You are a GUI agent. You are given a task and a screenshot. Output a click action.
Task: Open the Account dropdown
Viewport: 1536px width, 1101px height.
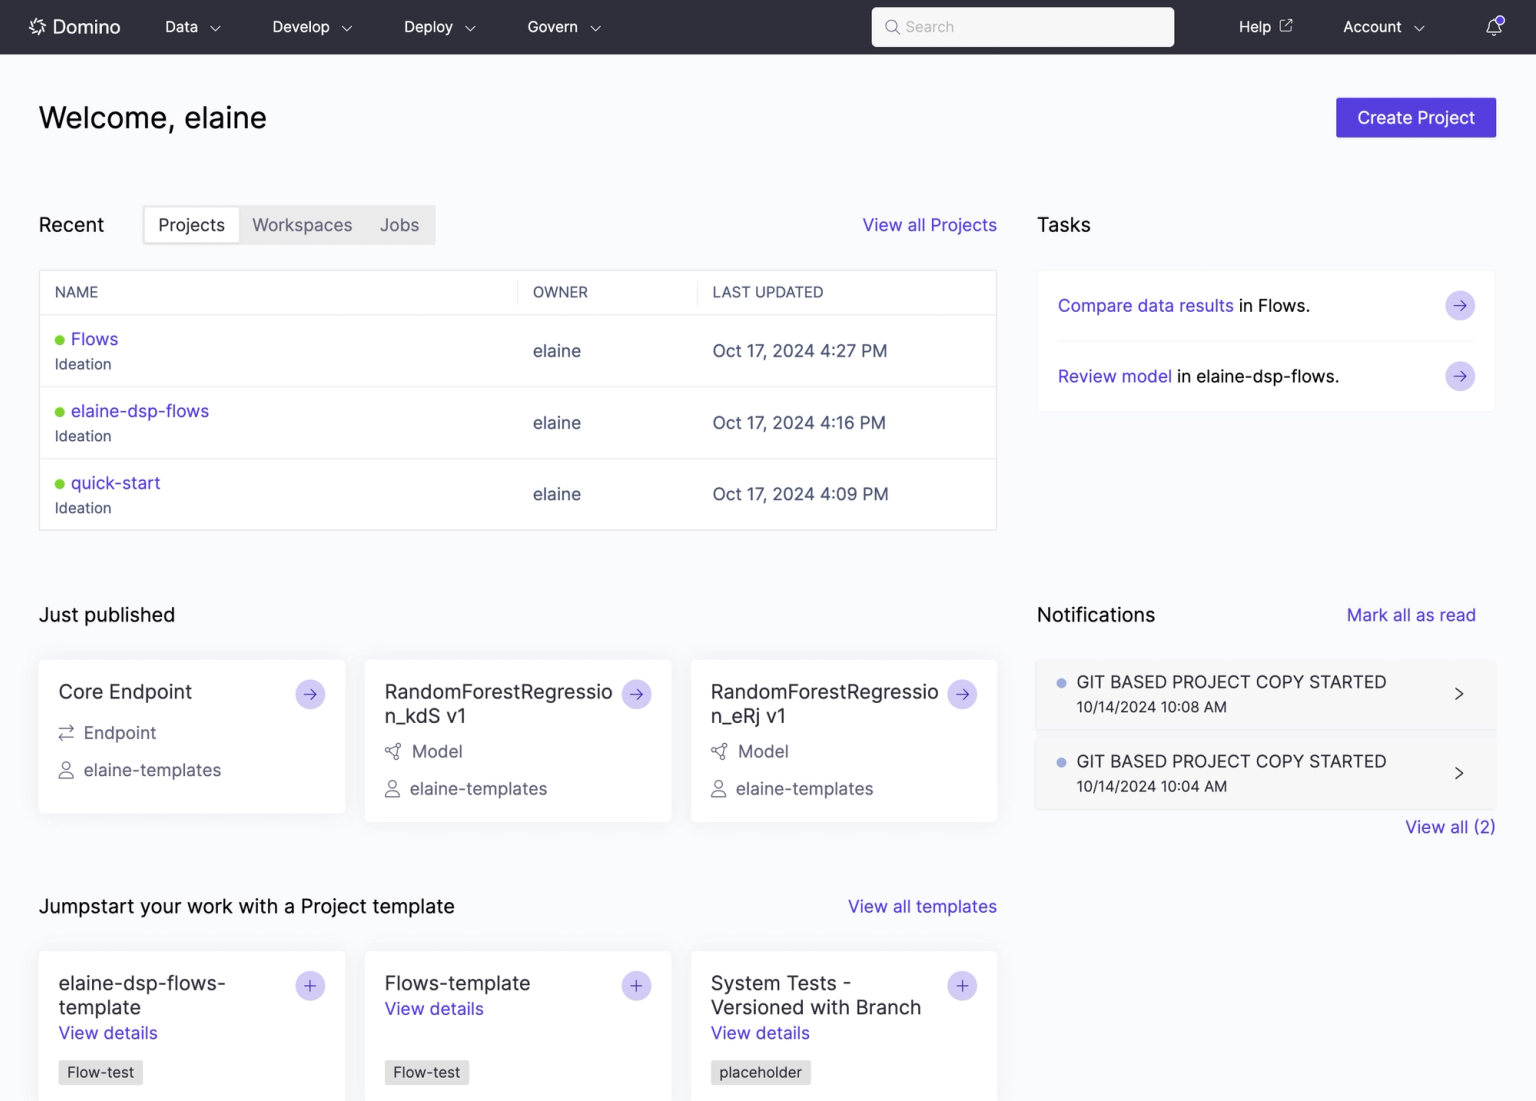point(1384,27)
